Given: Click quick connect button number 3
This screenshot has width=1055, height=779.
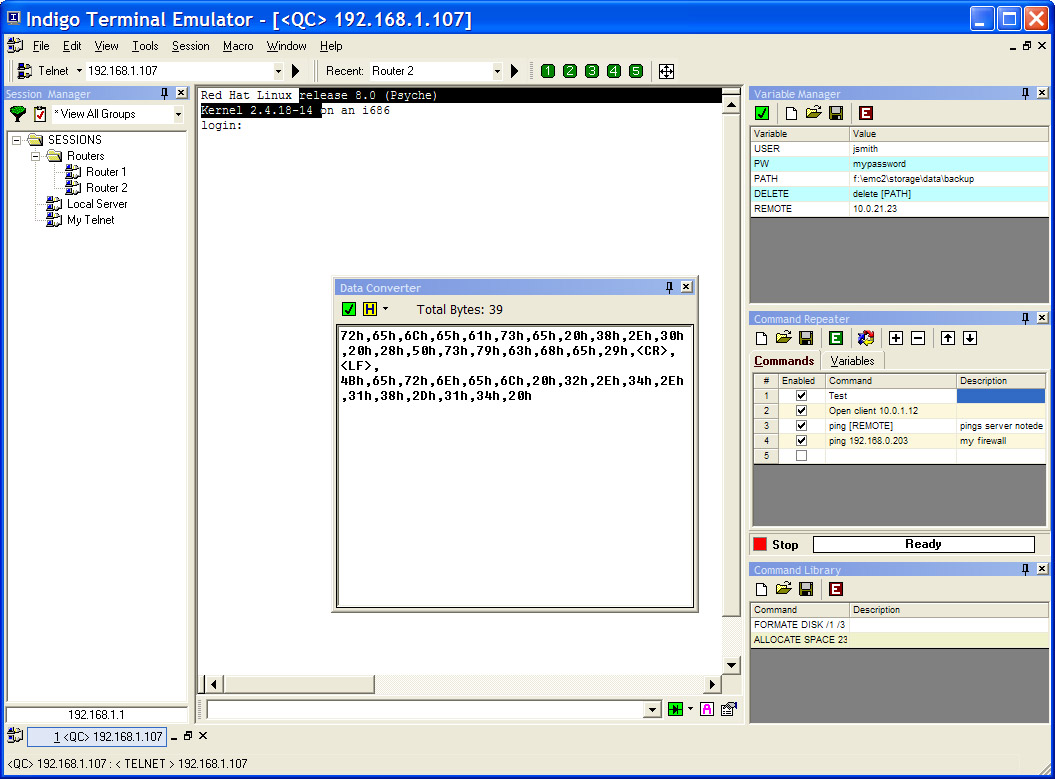Looking at the screenshot, I should coord(592,71).
